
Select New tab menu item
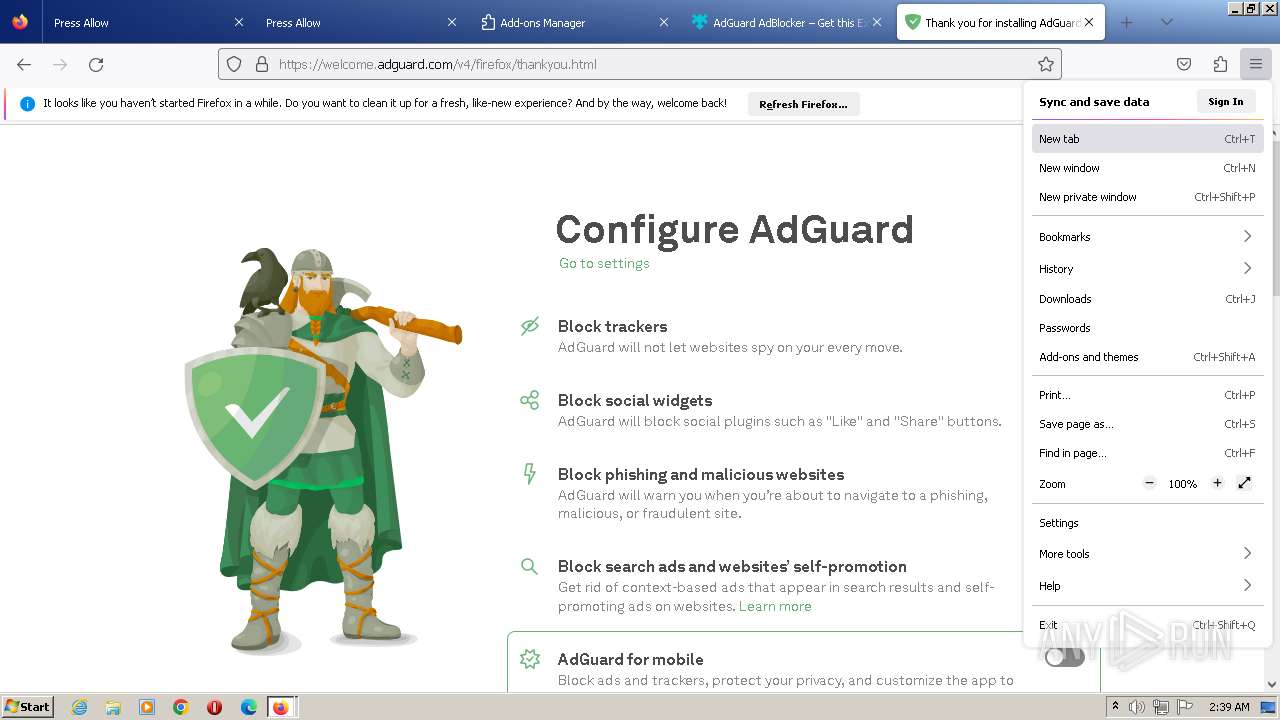coord(1147,139)
